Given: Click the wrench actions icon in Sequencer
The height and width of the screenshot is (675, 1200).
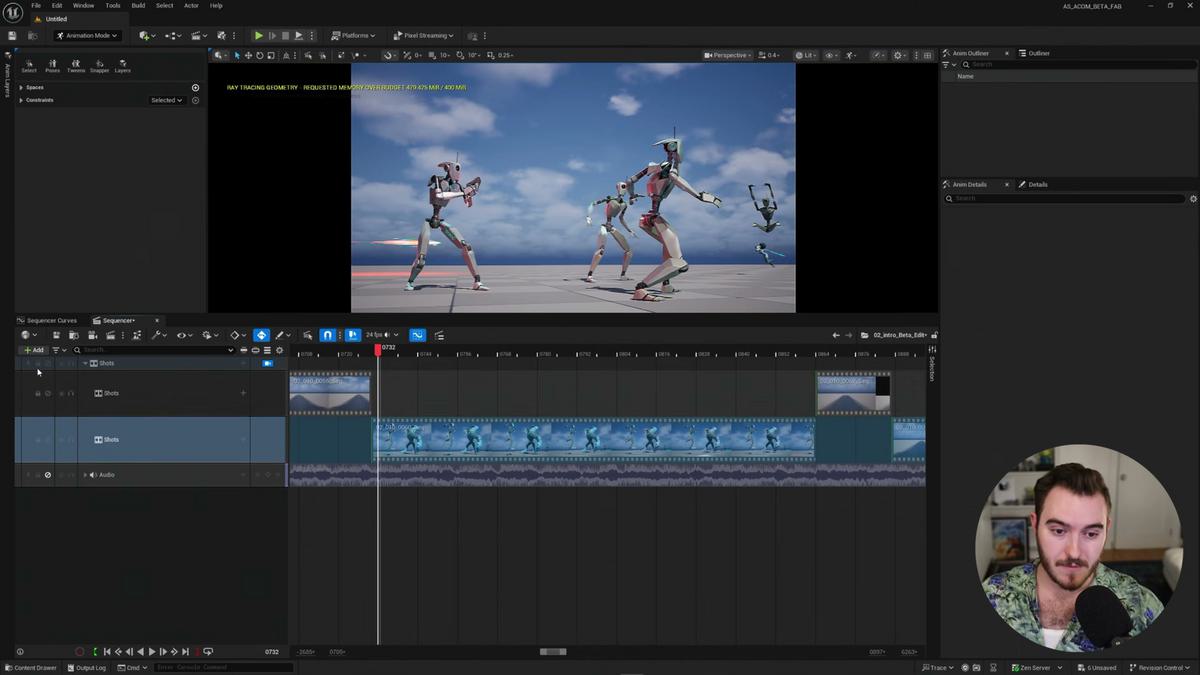Looking at the screenshot, I should coord(157,335).
